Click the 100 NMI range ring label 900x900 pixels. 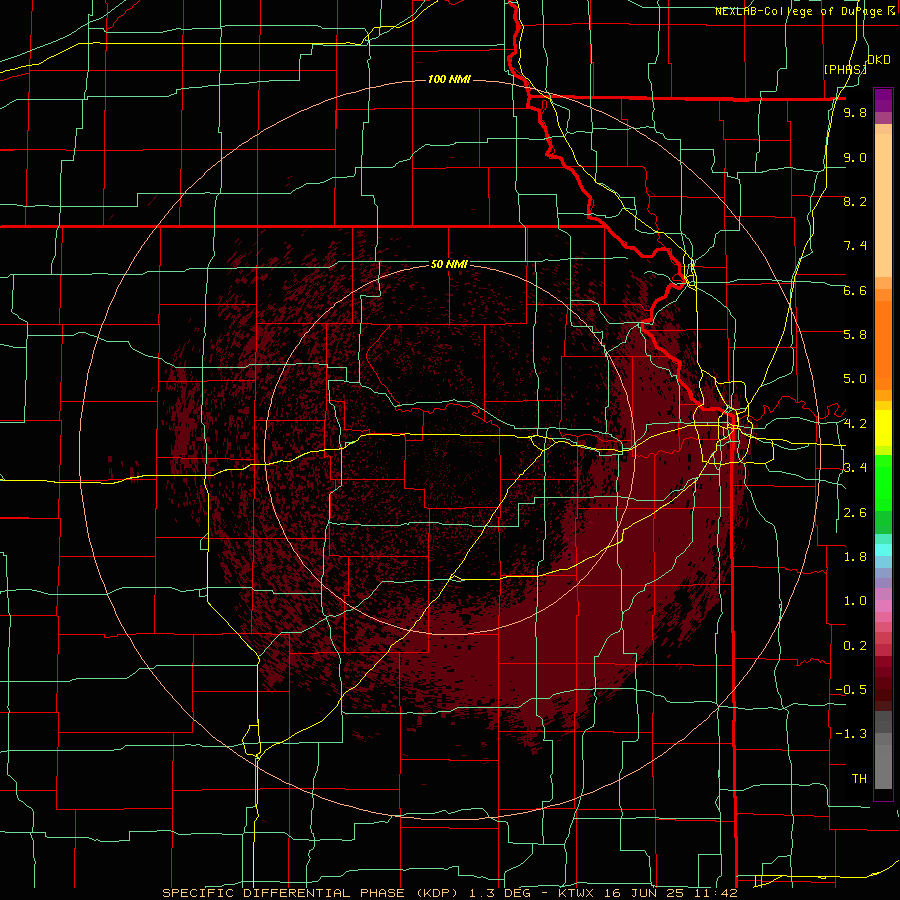coord(449,79)
